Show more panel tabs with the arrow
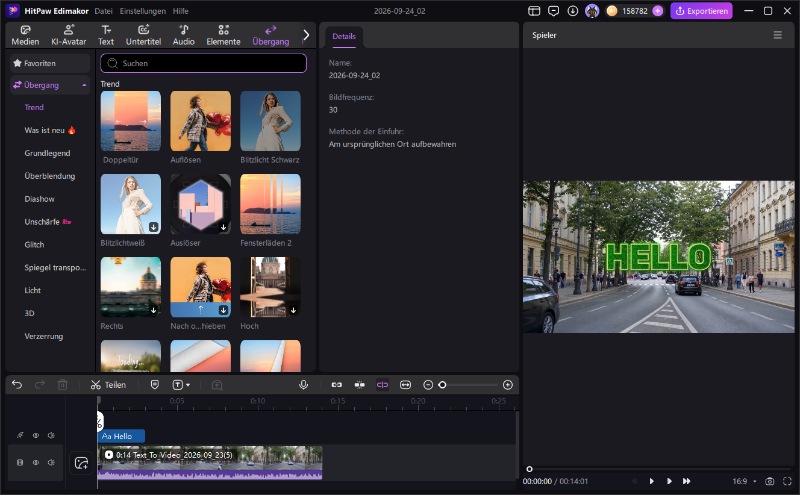The height and width of the screenshot is (495, 800). click(x=306, y=35)
